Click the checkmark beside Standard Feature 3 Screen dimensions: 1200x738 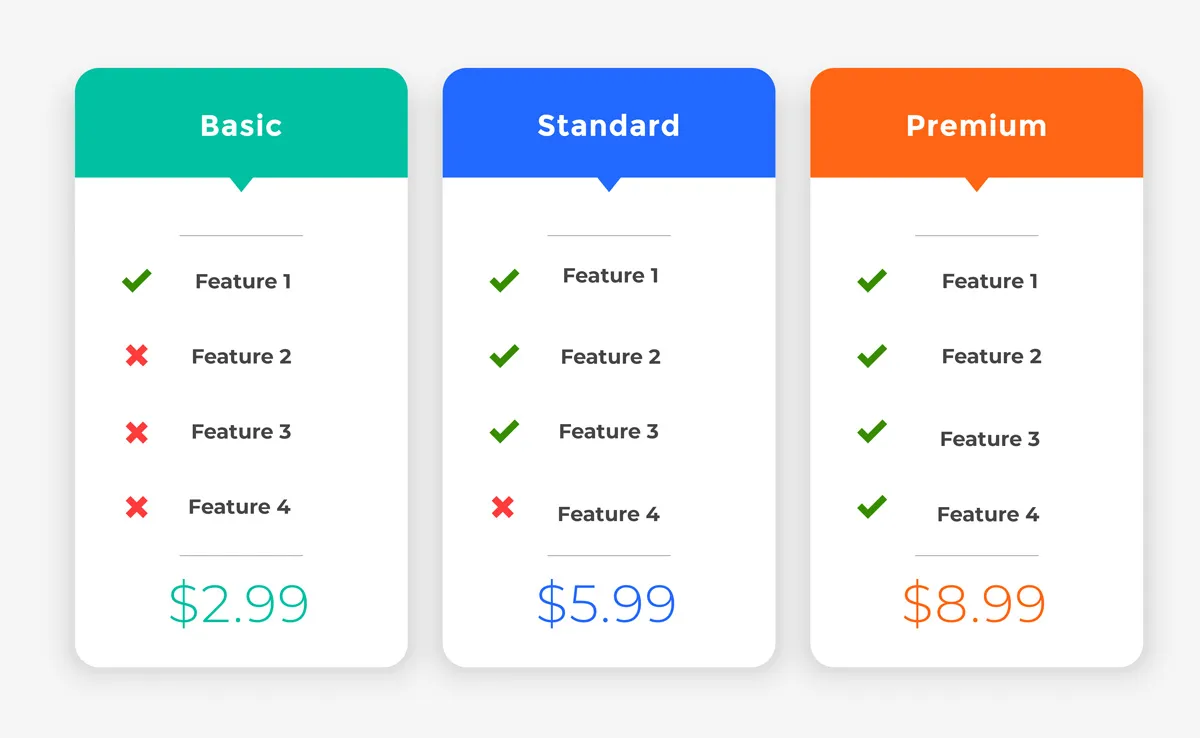(x=504, y=431)
